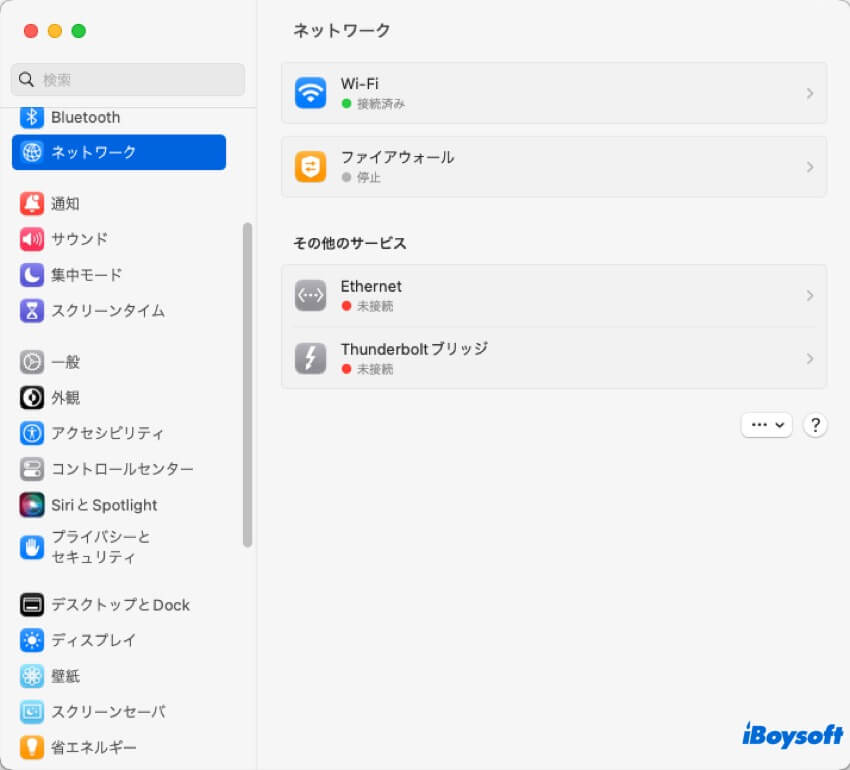Click the orange Firewall icon
850x770 pixels.
pos(310,167)
